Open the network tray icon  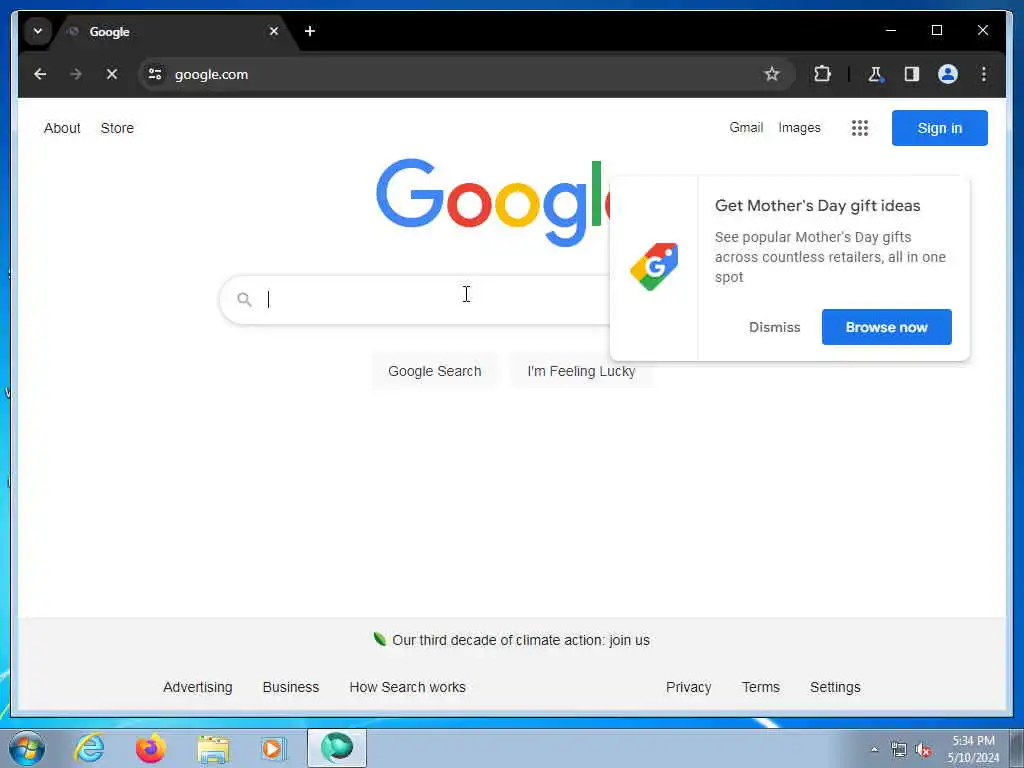click(899, 750)
